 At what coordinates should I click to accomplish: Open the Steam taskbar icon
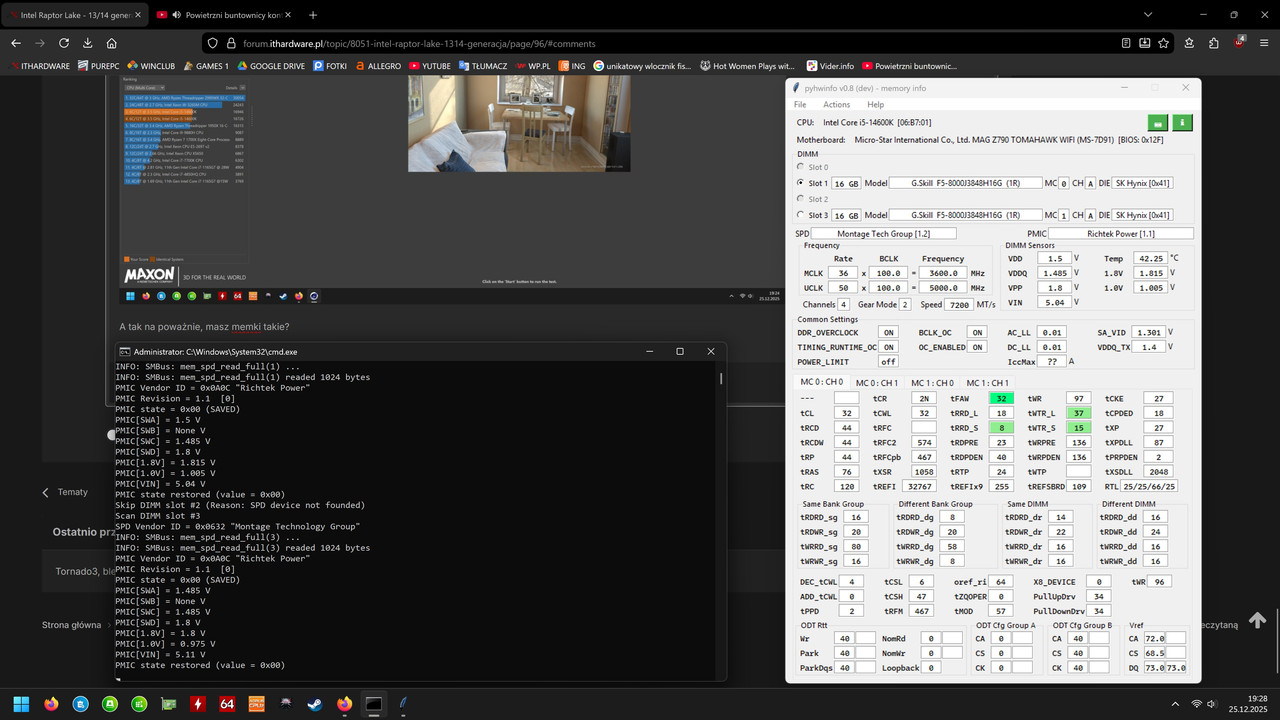click(x=315, y=704)
